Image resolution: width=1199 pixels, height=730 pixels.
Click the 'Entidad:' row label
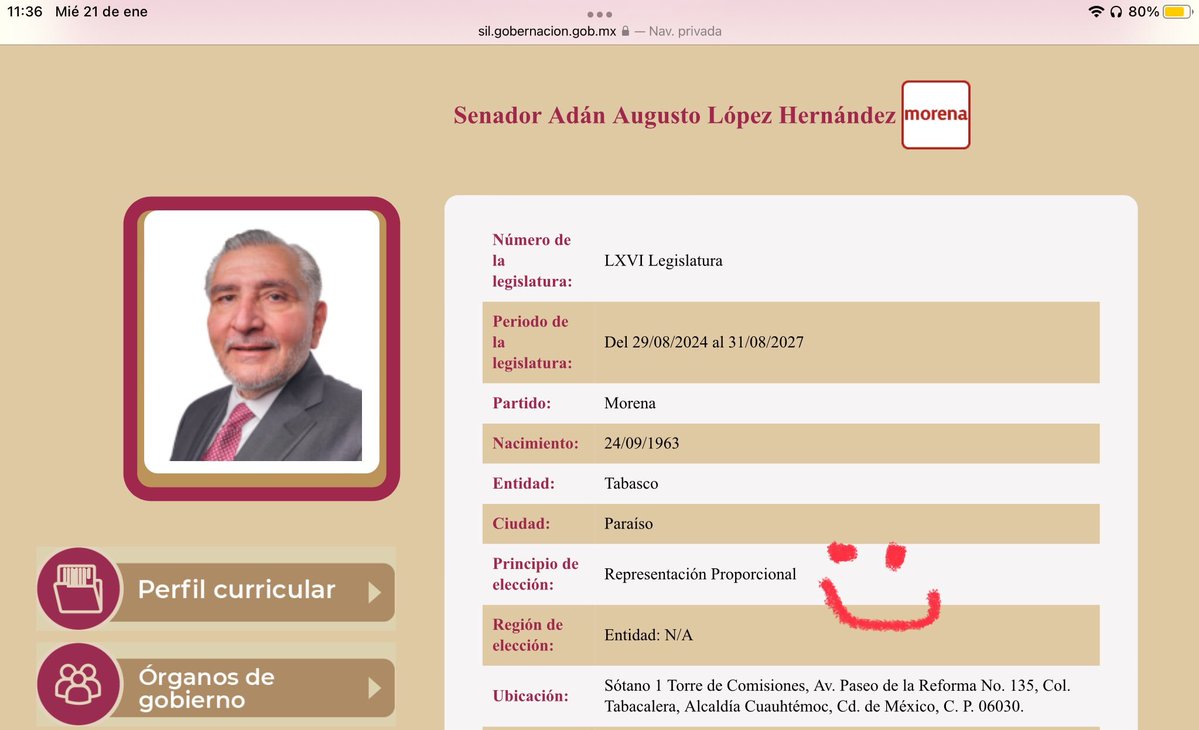523,484
